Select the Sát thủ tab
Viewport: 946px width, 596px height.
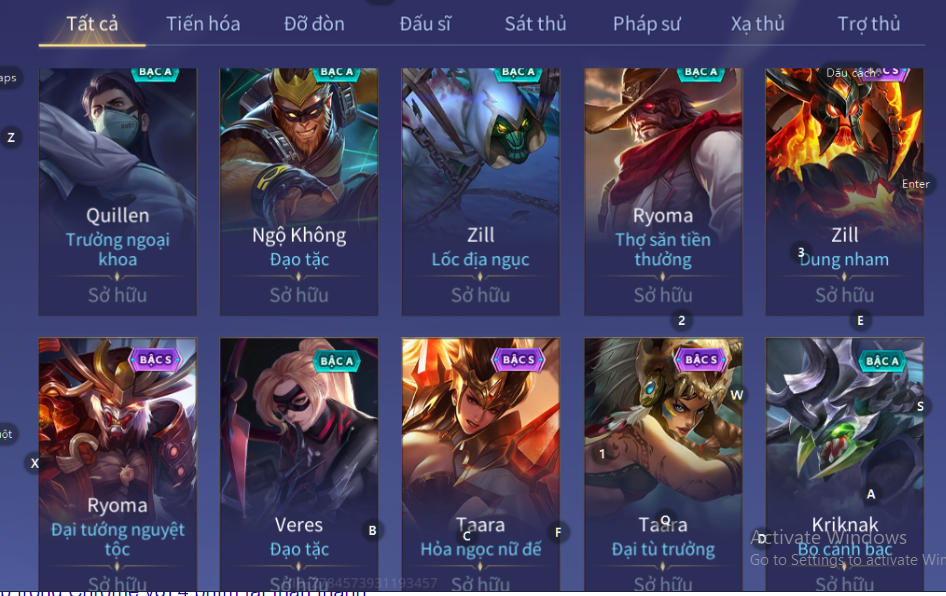(535, 24)
